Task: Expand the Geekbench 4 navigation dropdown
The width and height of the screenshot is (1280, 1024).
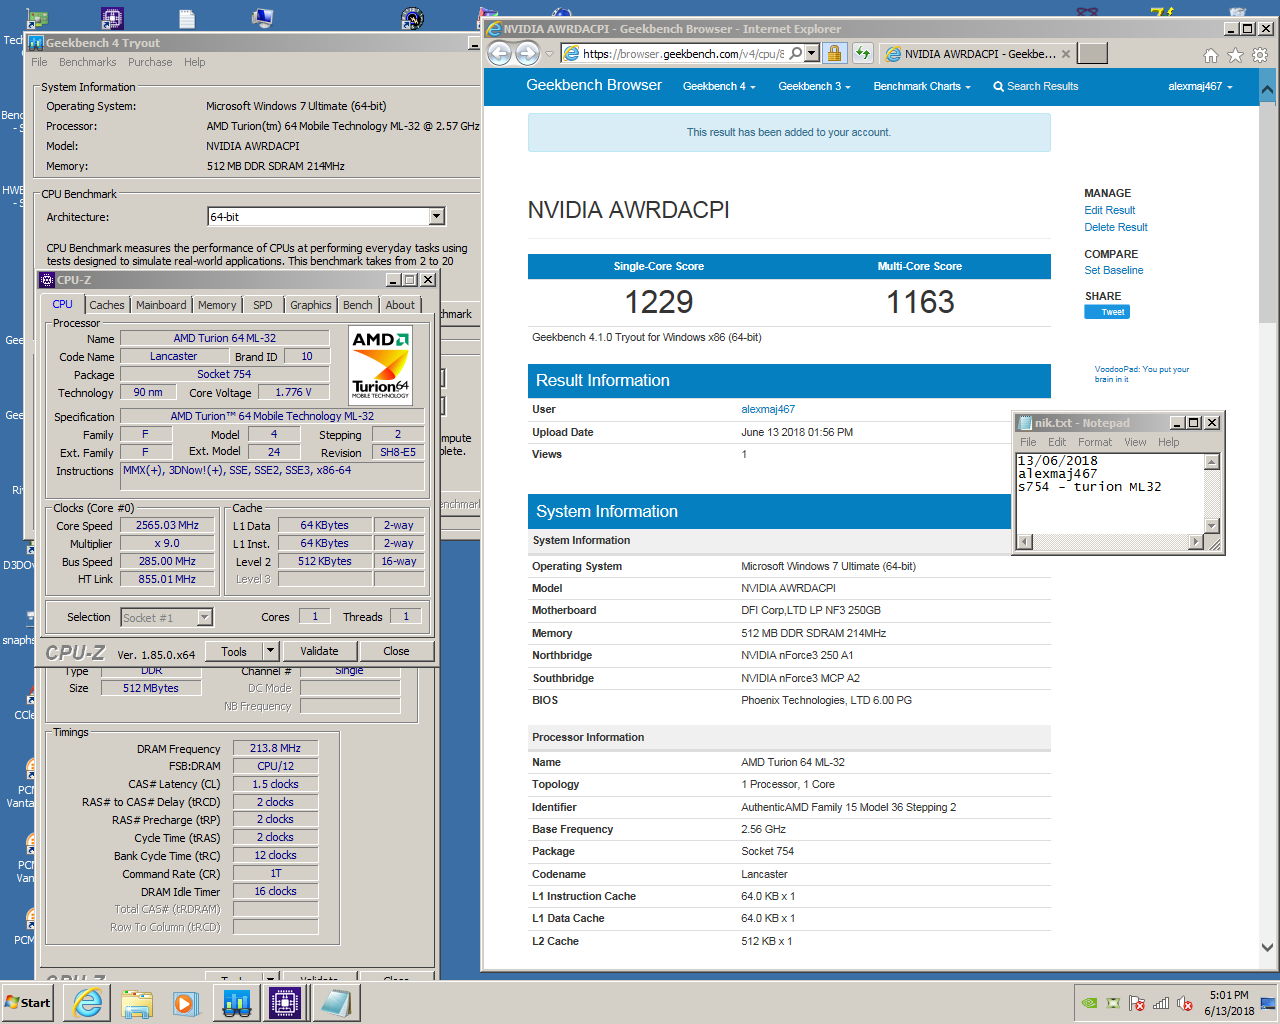Action: 719,86
